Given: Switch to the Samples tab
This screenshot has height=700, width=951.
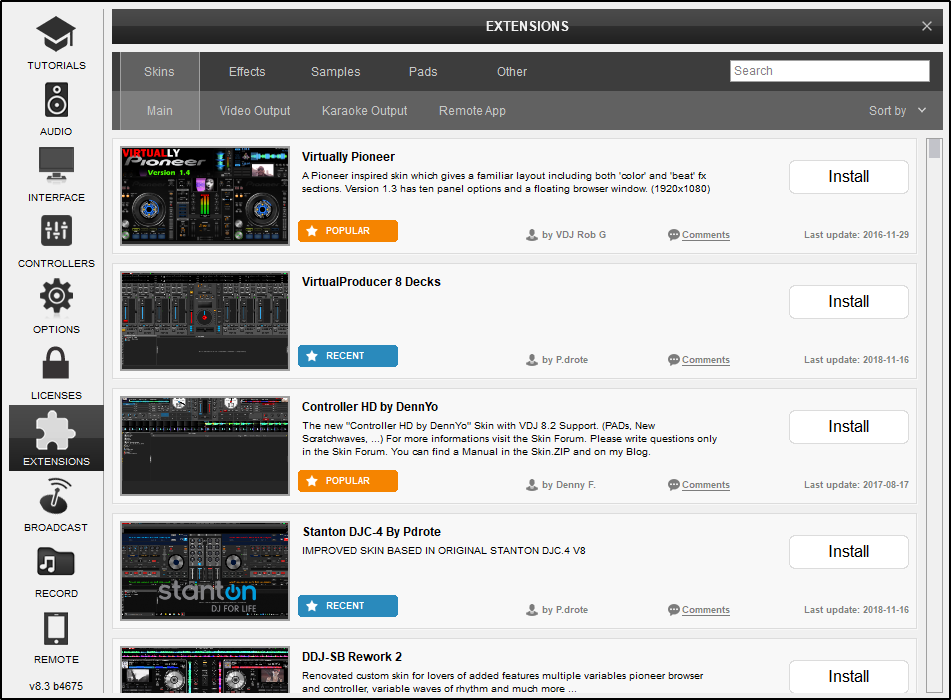Looking at the screenshot, I should tap(335, 72).
